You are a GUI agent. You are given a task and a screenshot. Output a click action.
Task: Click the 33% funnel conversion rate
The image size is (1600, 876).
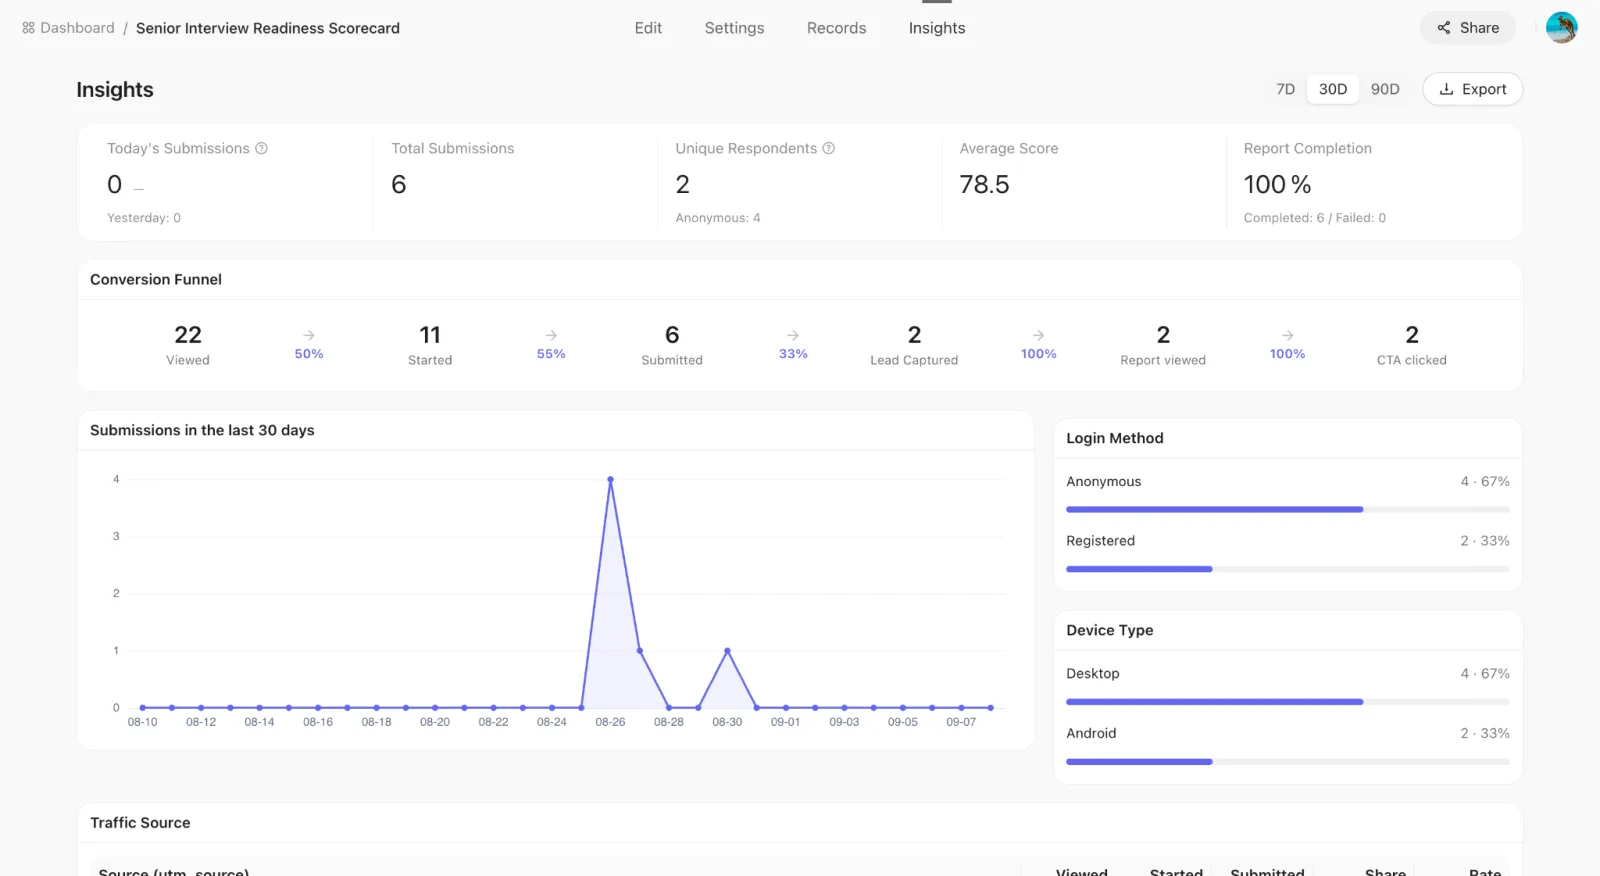[x=793, y=354]
